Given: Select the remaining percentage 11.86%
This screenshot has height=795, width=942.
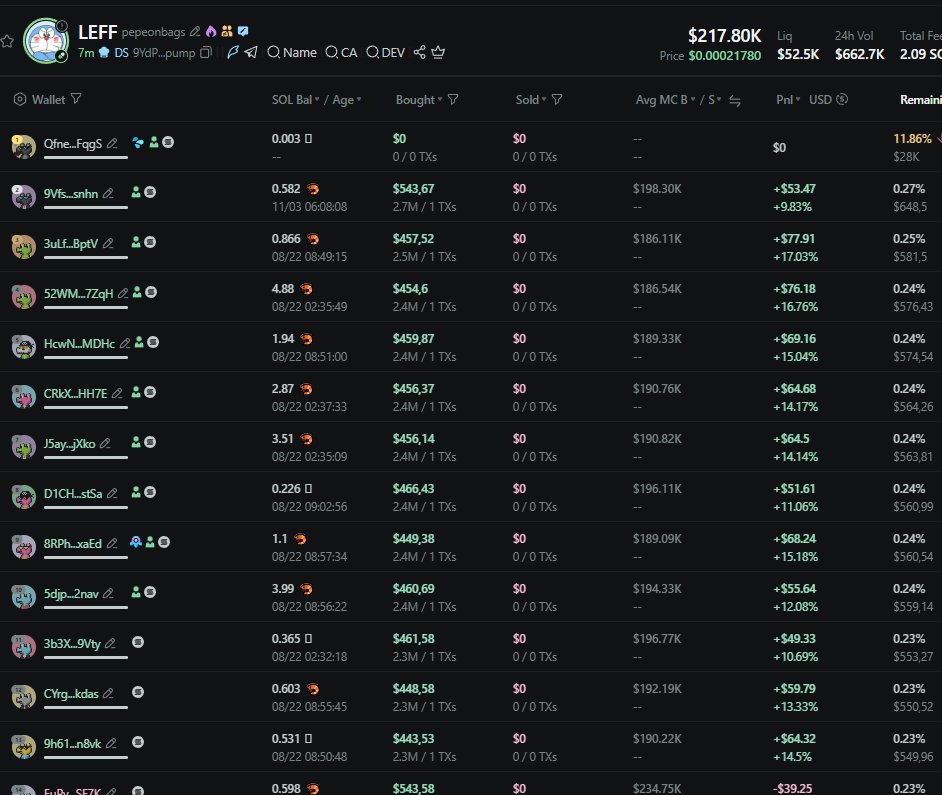Looking at the screenshot, I should (x=913, y=139).
